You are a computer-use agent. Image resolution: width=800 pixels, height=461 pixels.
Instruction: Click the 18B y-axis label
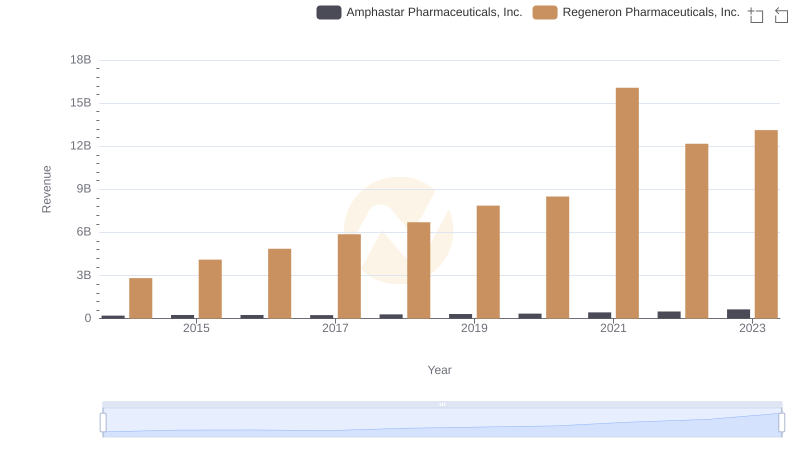pyautogui.click(x=81, y=60)
